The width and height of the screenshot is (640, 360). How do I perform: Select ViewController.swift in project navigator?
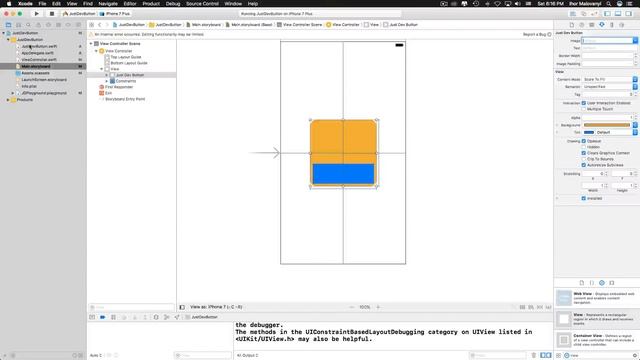39,60
